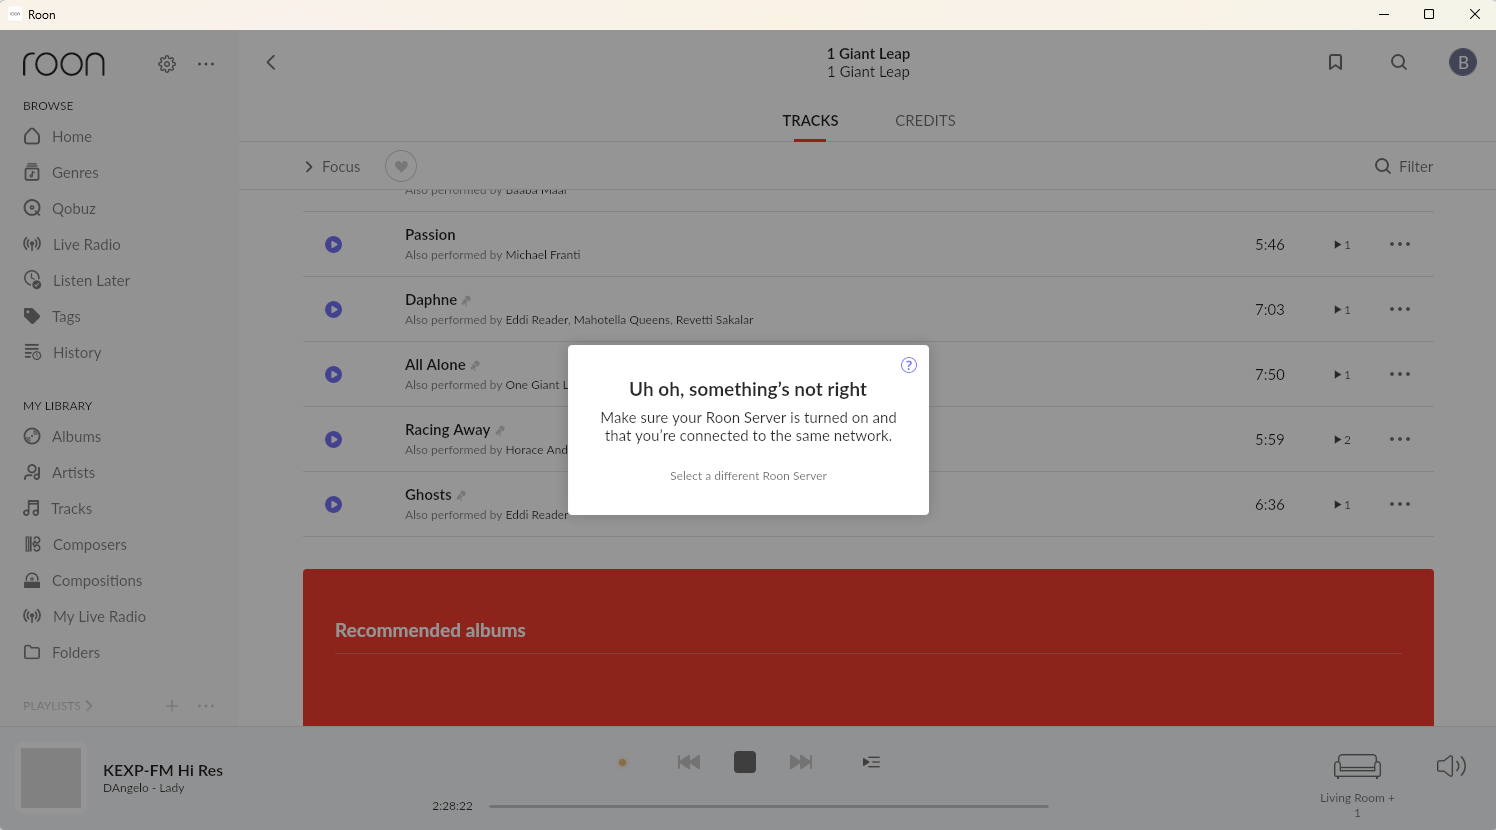1496x830 pixels.
Task: Play the track Ghosts
Action: point(334,505)
